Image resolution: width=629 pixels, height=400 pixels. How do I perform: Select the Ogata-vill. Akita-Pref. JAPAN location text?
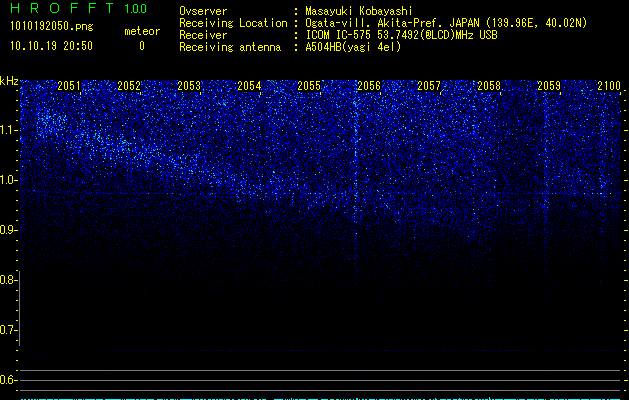pos(446,23)
